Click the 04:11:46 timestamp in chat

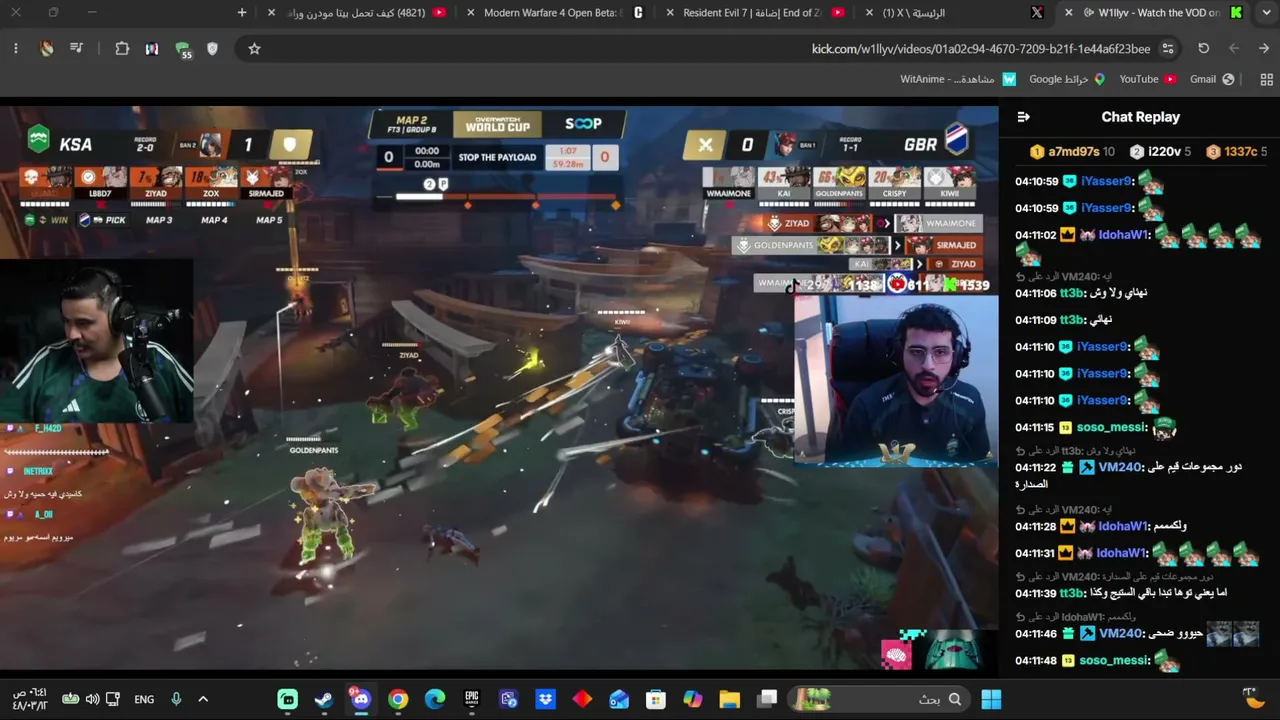[x=1036, y=633]
